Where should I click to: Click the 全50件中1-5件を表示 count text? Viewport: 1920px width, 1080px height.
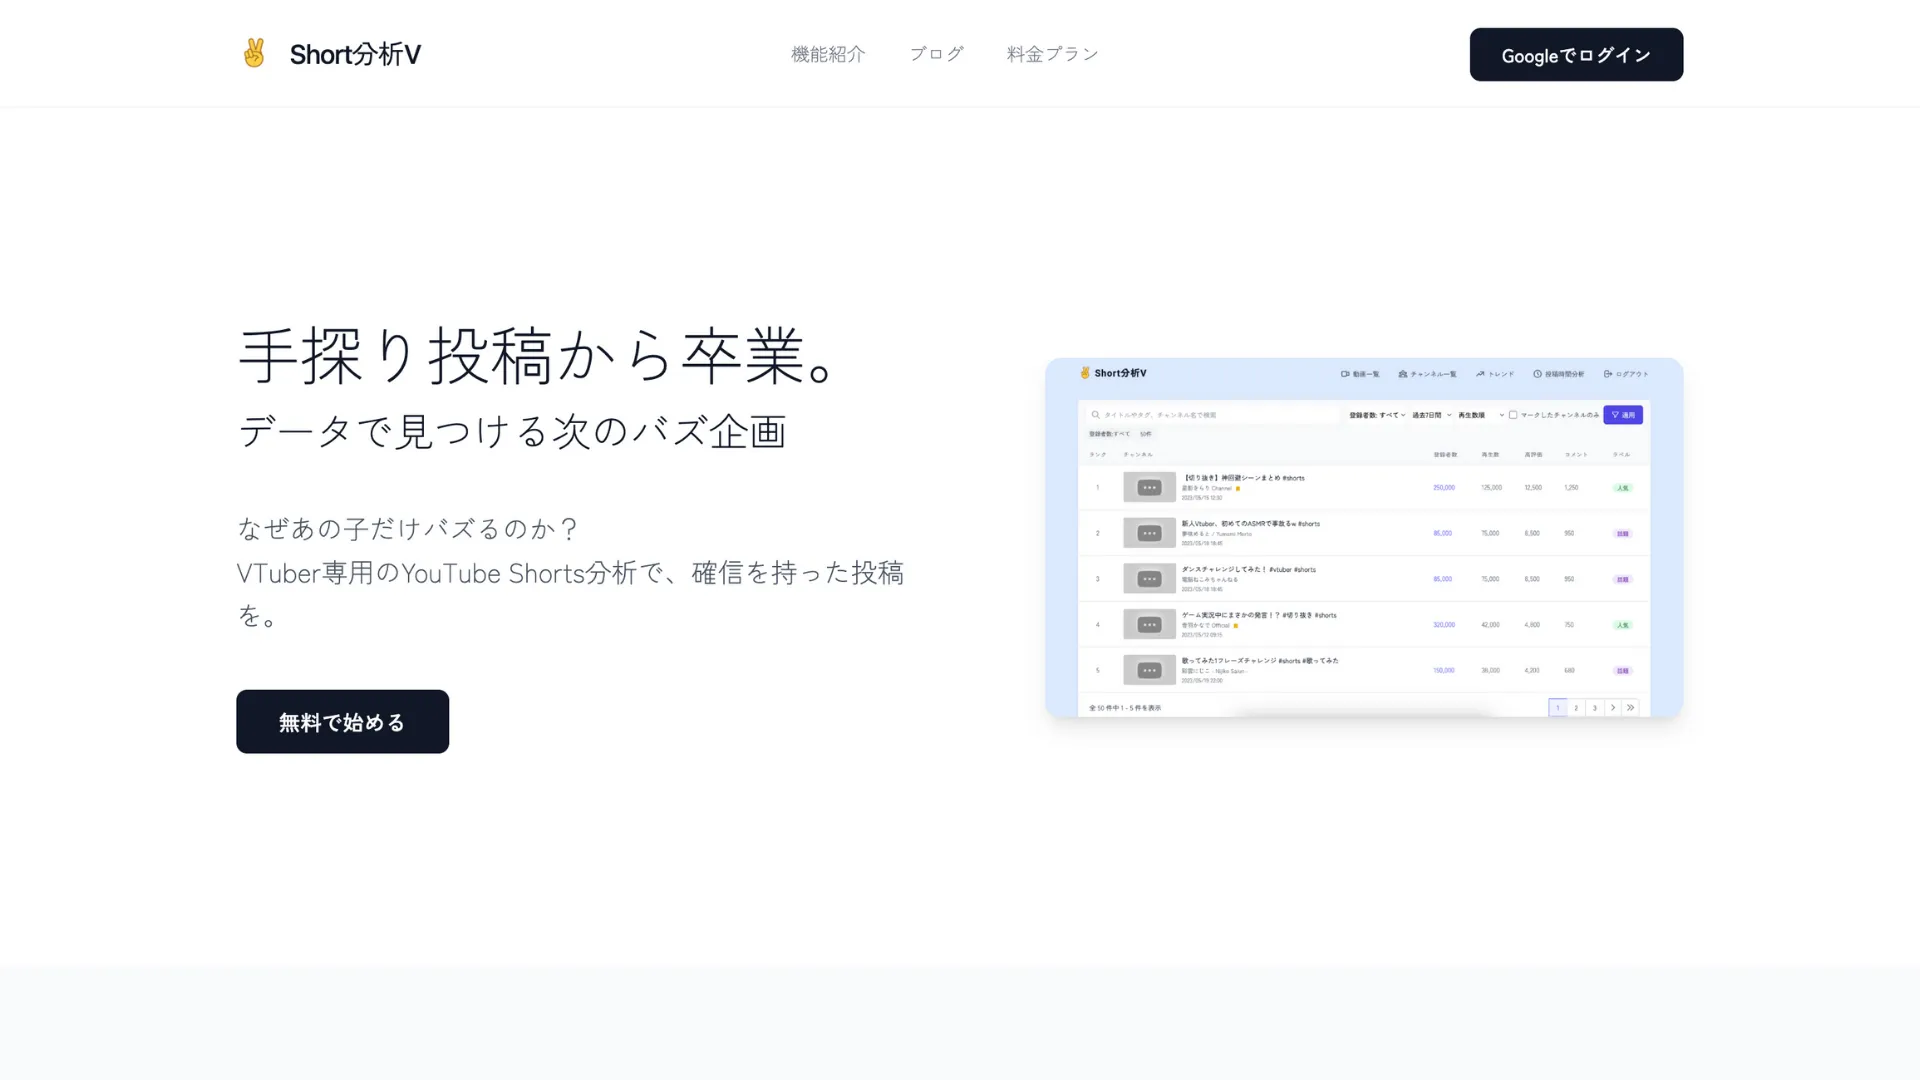(x=1125, y=708)
